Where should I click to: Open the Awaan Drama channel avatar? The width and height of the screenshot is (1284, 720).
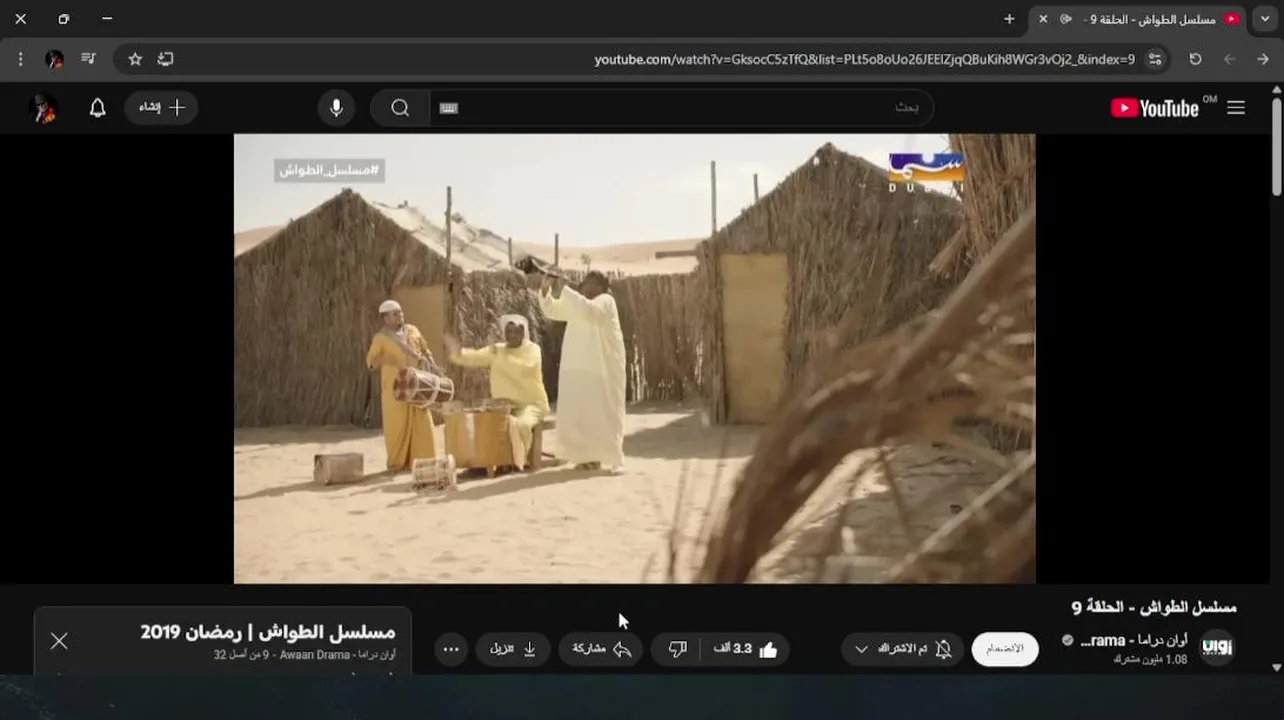1217,648
